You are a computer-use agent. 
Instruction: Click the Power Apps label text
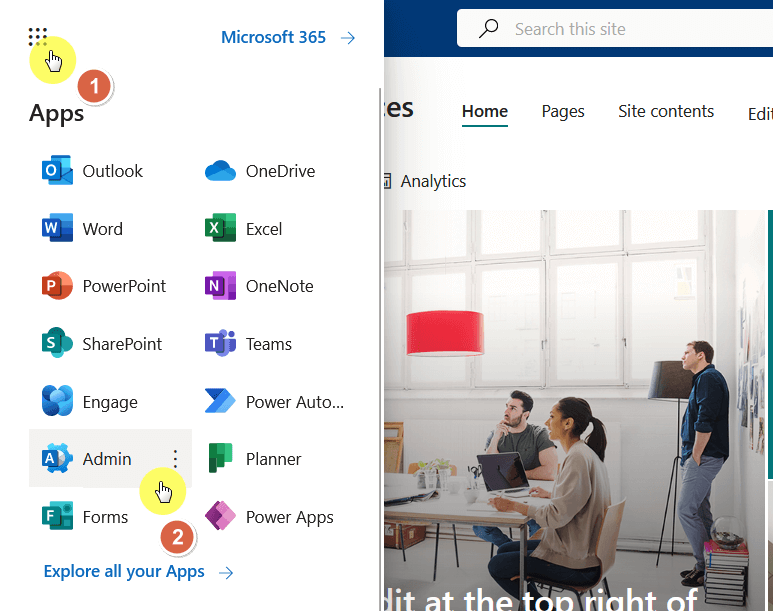tap(290, 517)
